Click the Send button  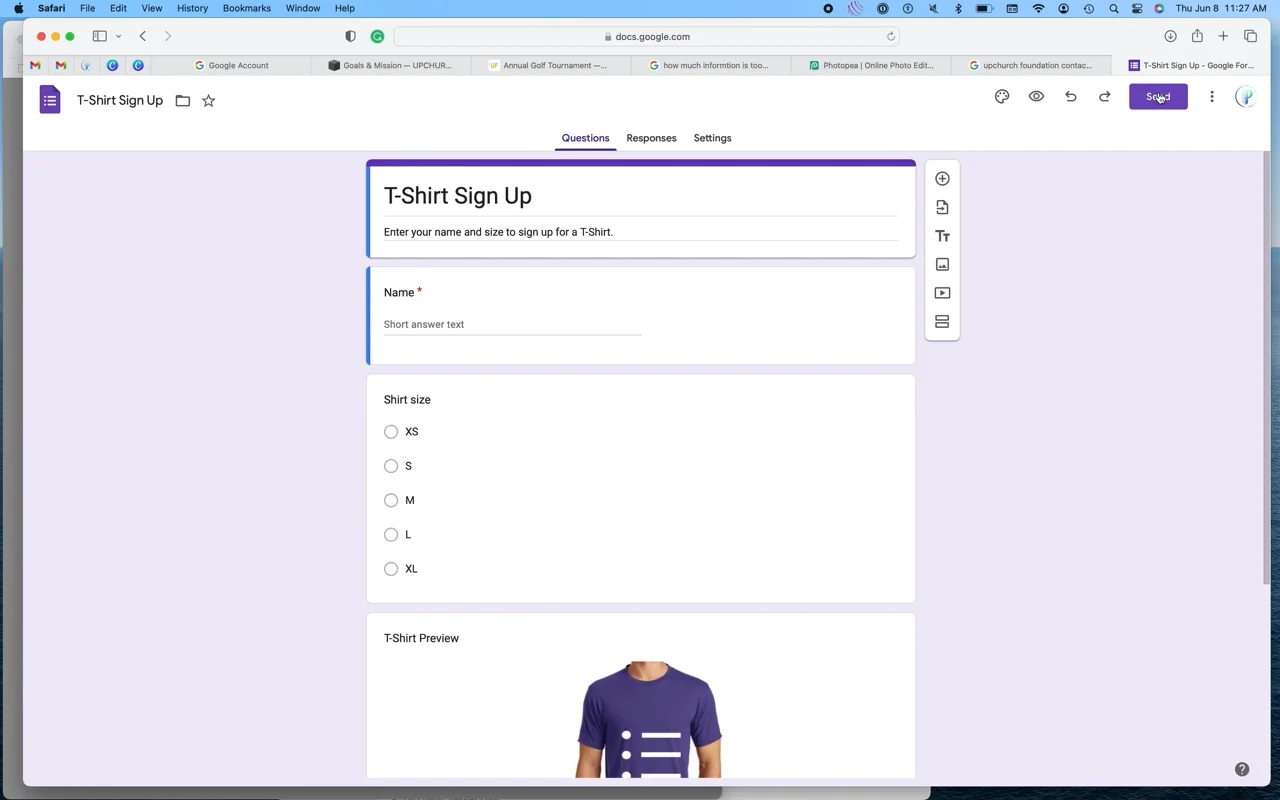[1158, 97]
